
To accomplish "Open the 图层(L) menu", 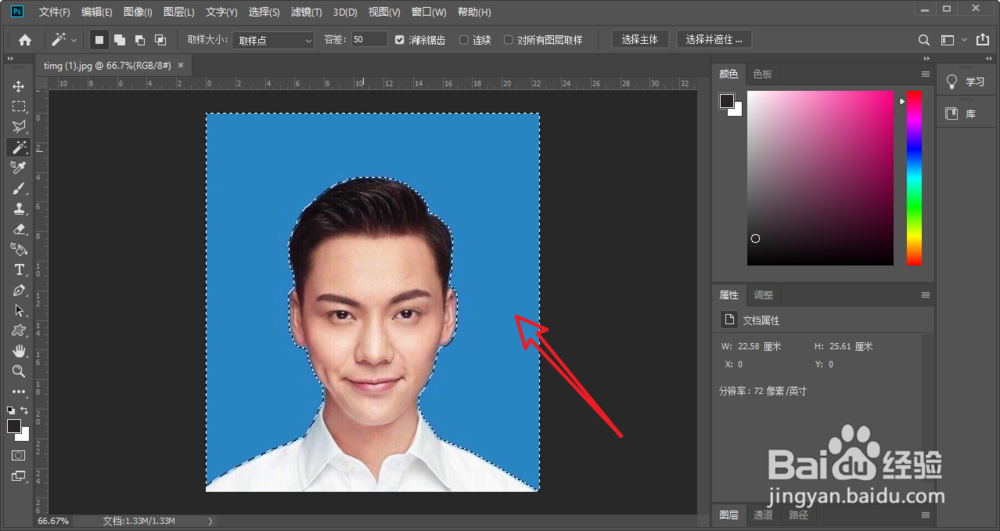I will coord(179,12).
